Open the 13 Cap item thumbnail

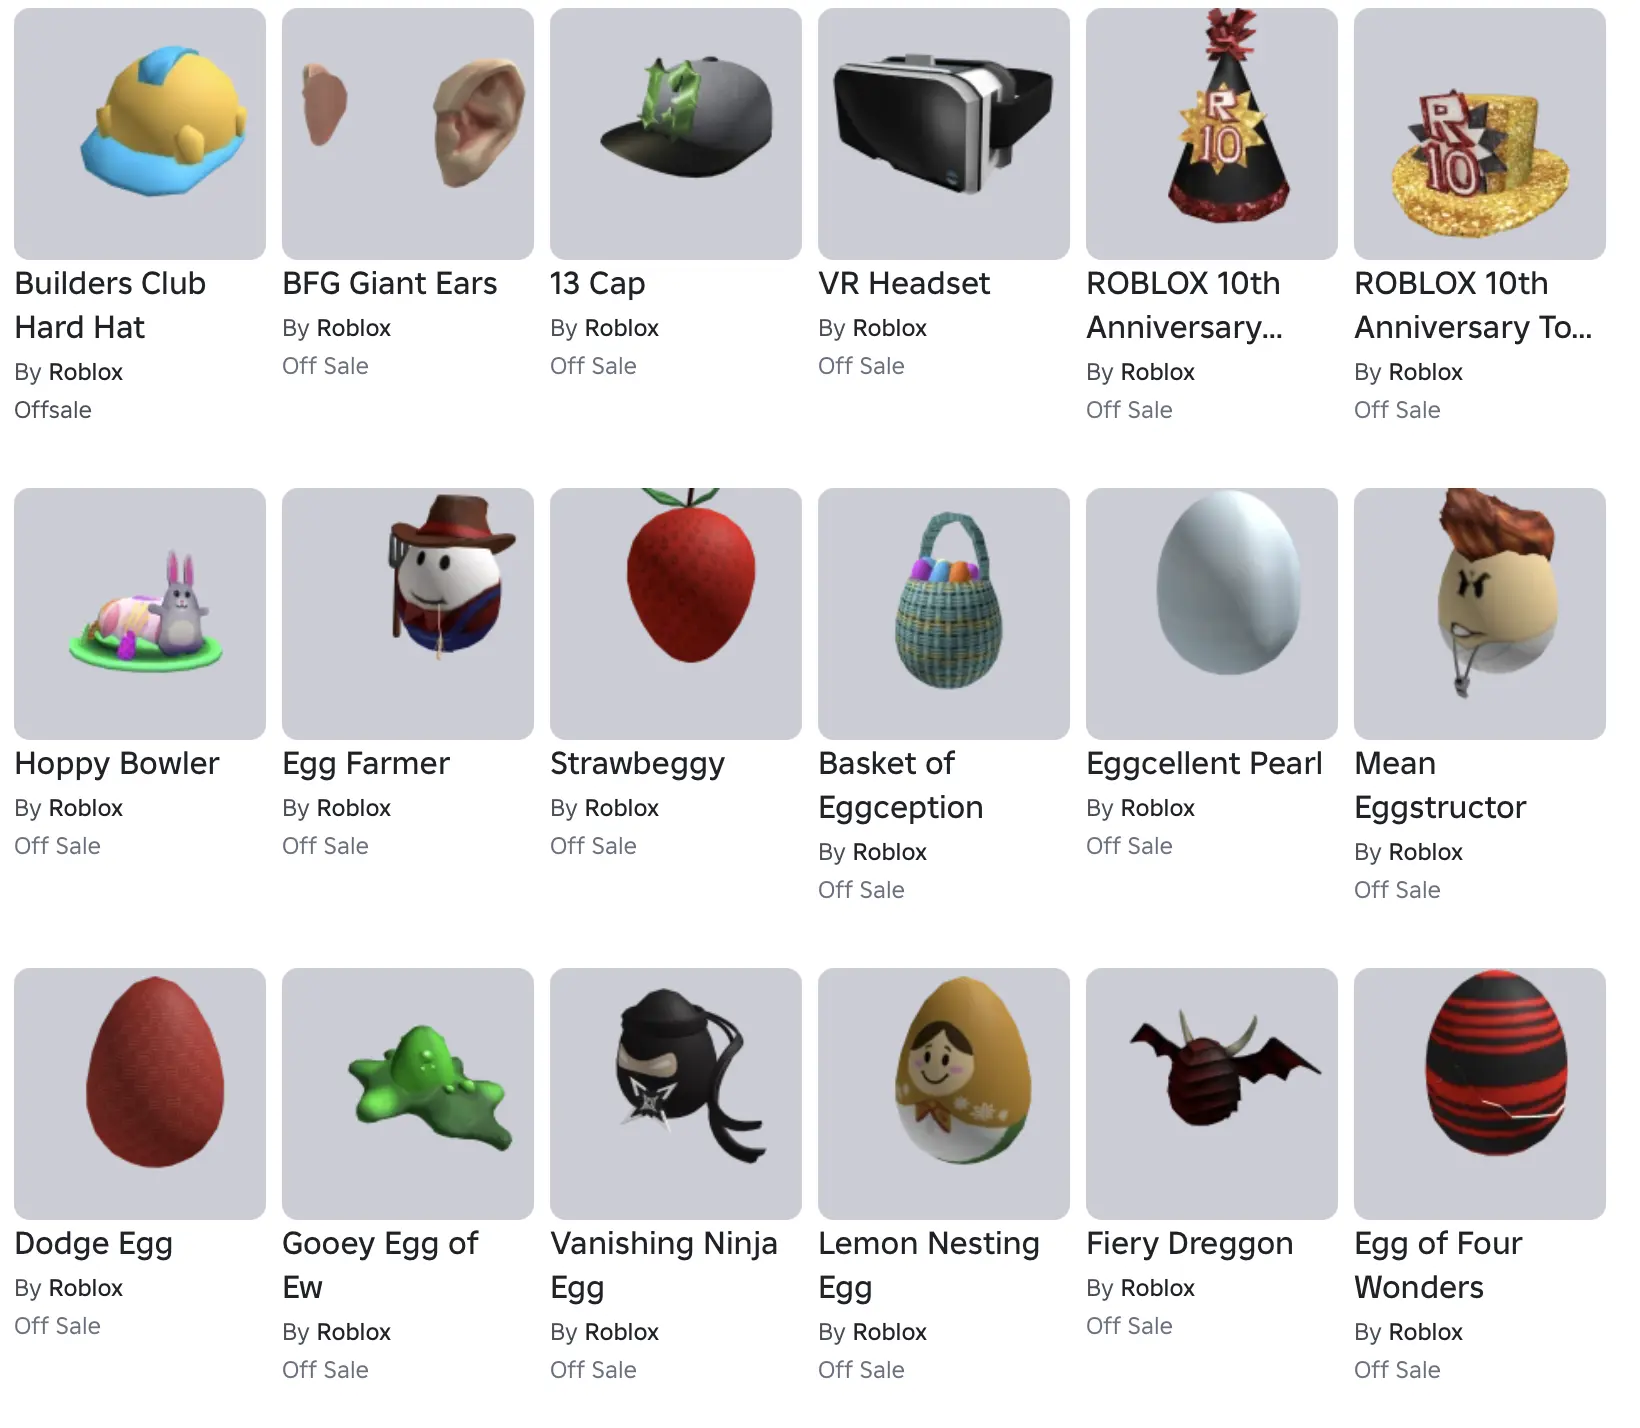[x=676, y=134]
